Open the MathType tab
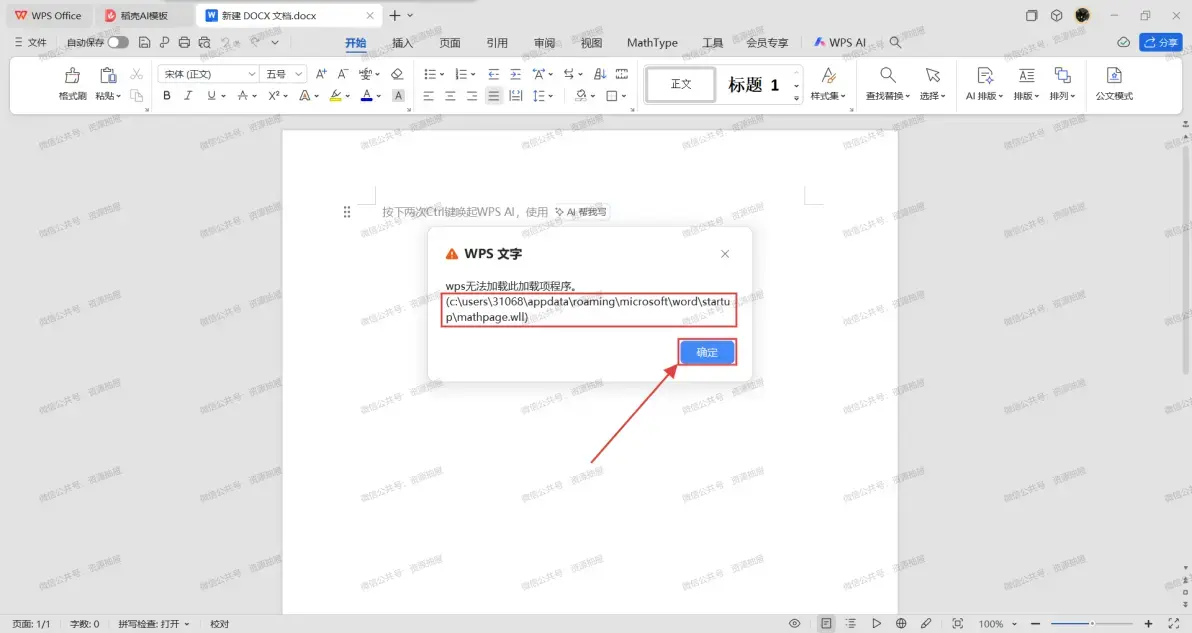The height and width of the screenshot is (633, 1192). 651,43
